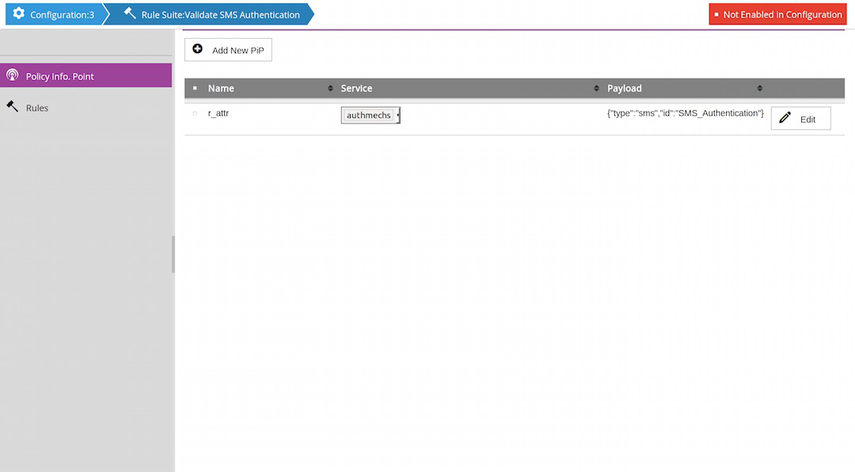Click the Service column header

click(x=357, y=88)
